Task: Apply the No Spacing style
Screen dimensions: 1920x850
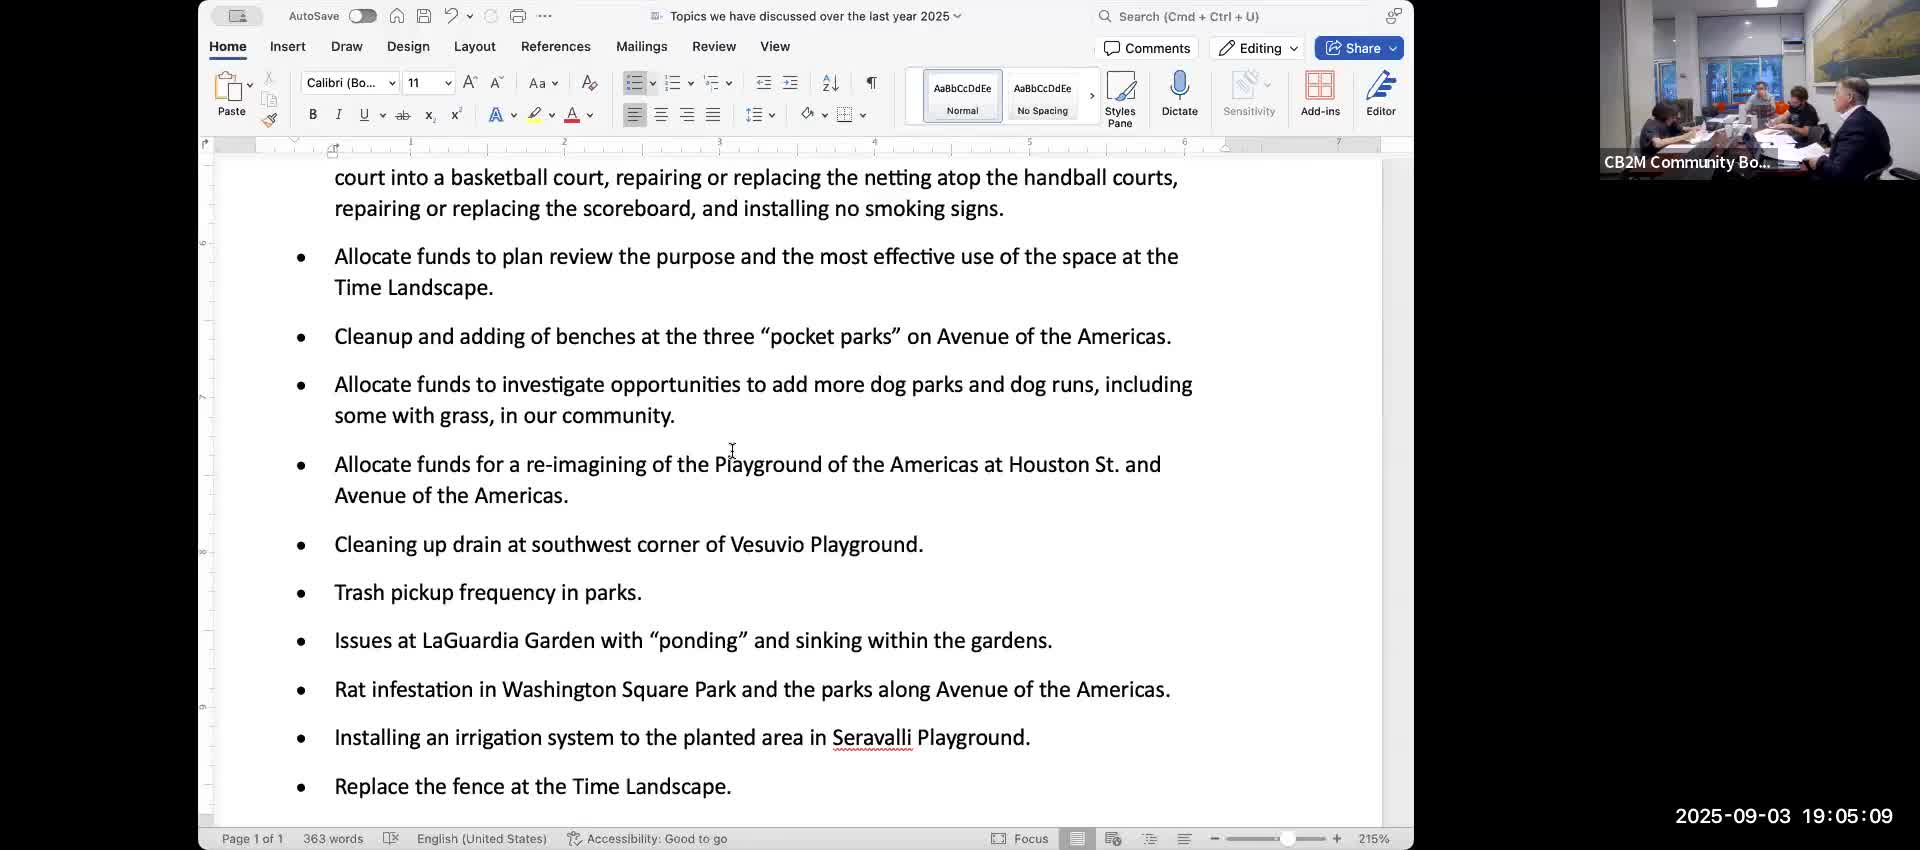Action: click(1042, 96)
